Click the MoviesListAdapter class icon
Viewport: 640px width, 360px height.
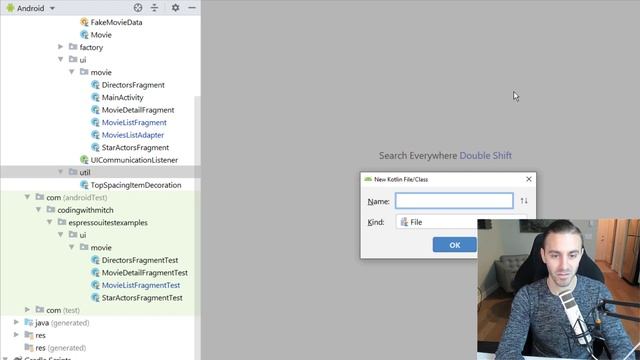point(96,135)
